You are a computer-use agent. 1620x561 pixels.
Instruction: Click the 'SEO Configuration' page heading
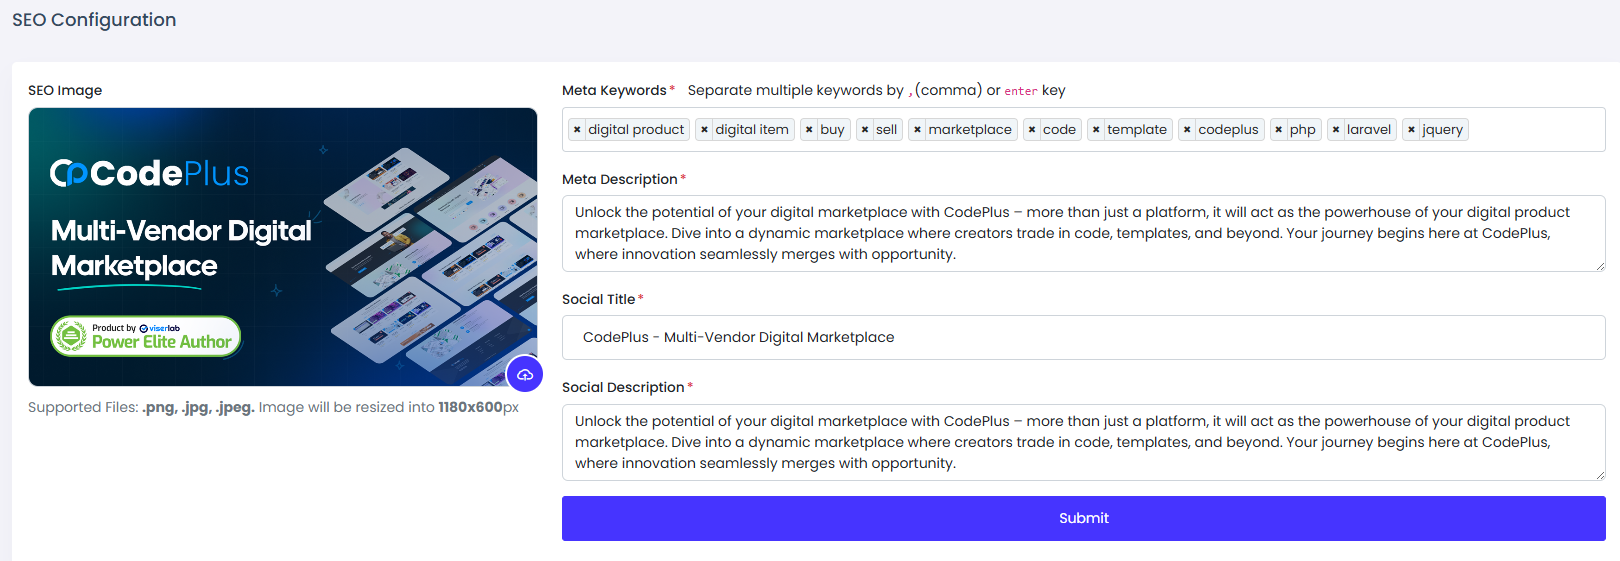[94, 20]
